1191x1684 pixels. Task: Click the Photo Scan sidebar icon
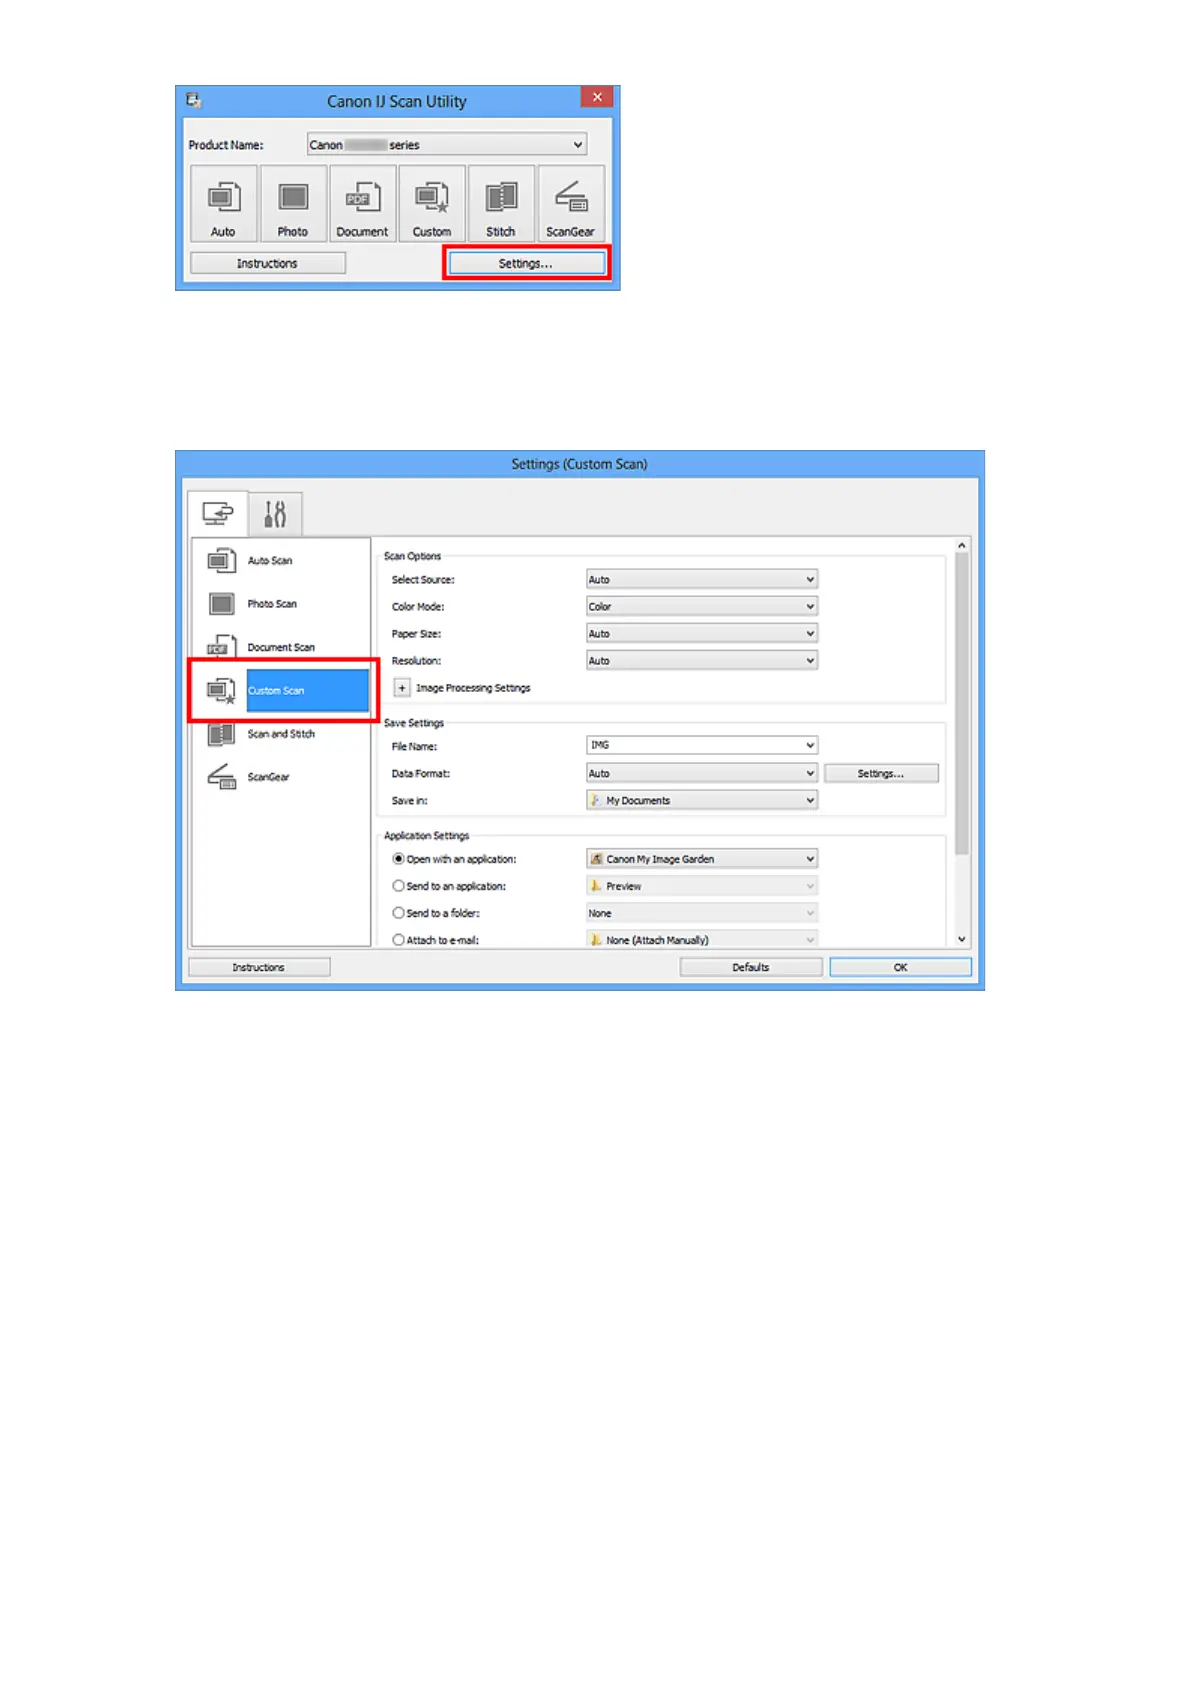[222, 604]
